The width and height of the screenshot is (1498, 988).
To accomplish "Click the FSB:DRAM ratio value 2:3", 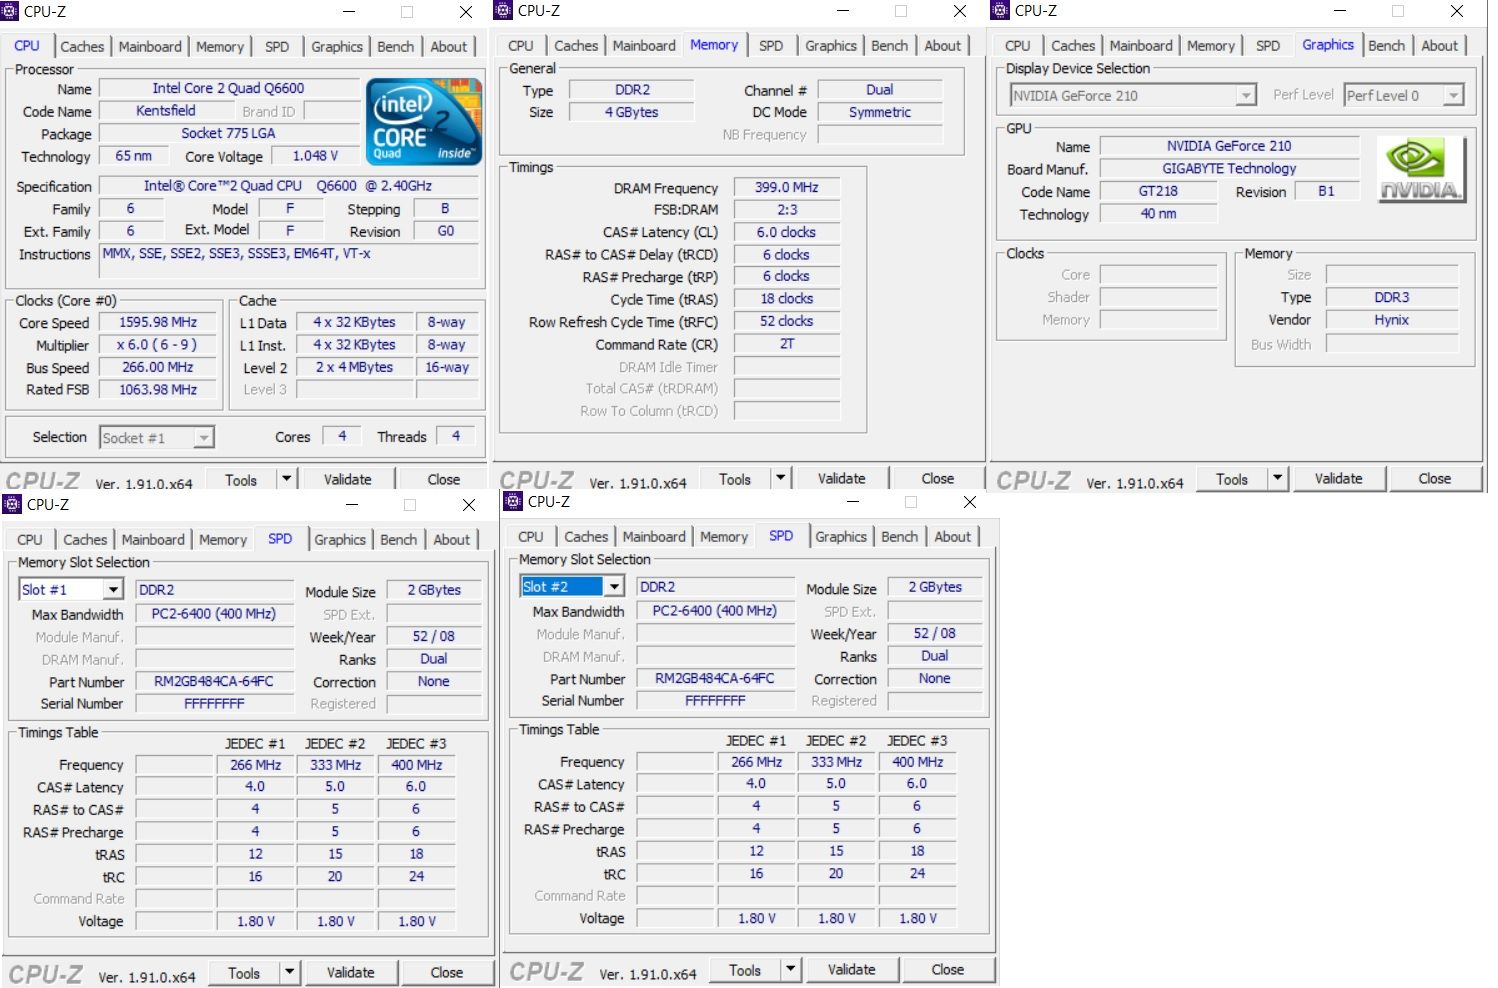I will tap(786, 209).
